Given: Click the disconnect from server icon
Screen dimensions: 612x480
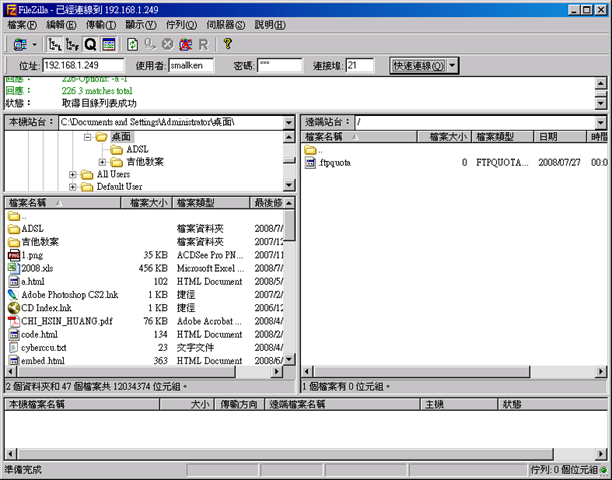Looking at the screenshot, I should (185, 44).
